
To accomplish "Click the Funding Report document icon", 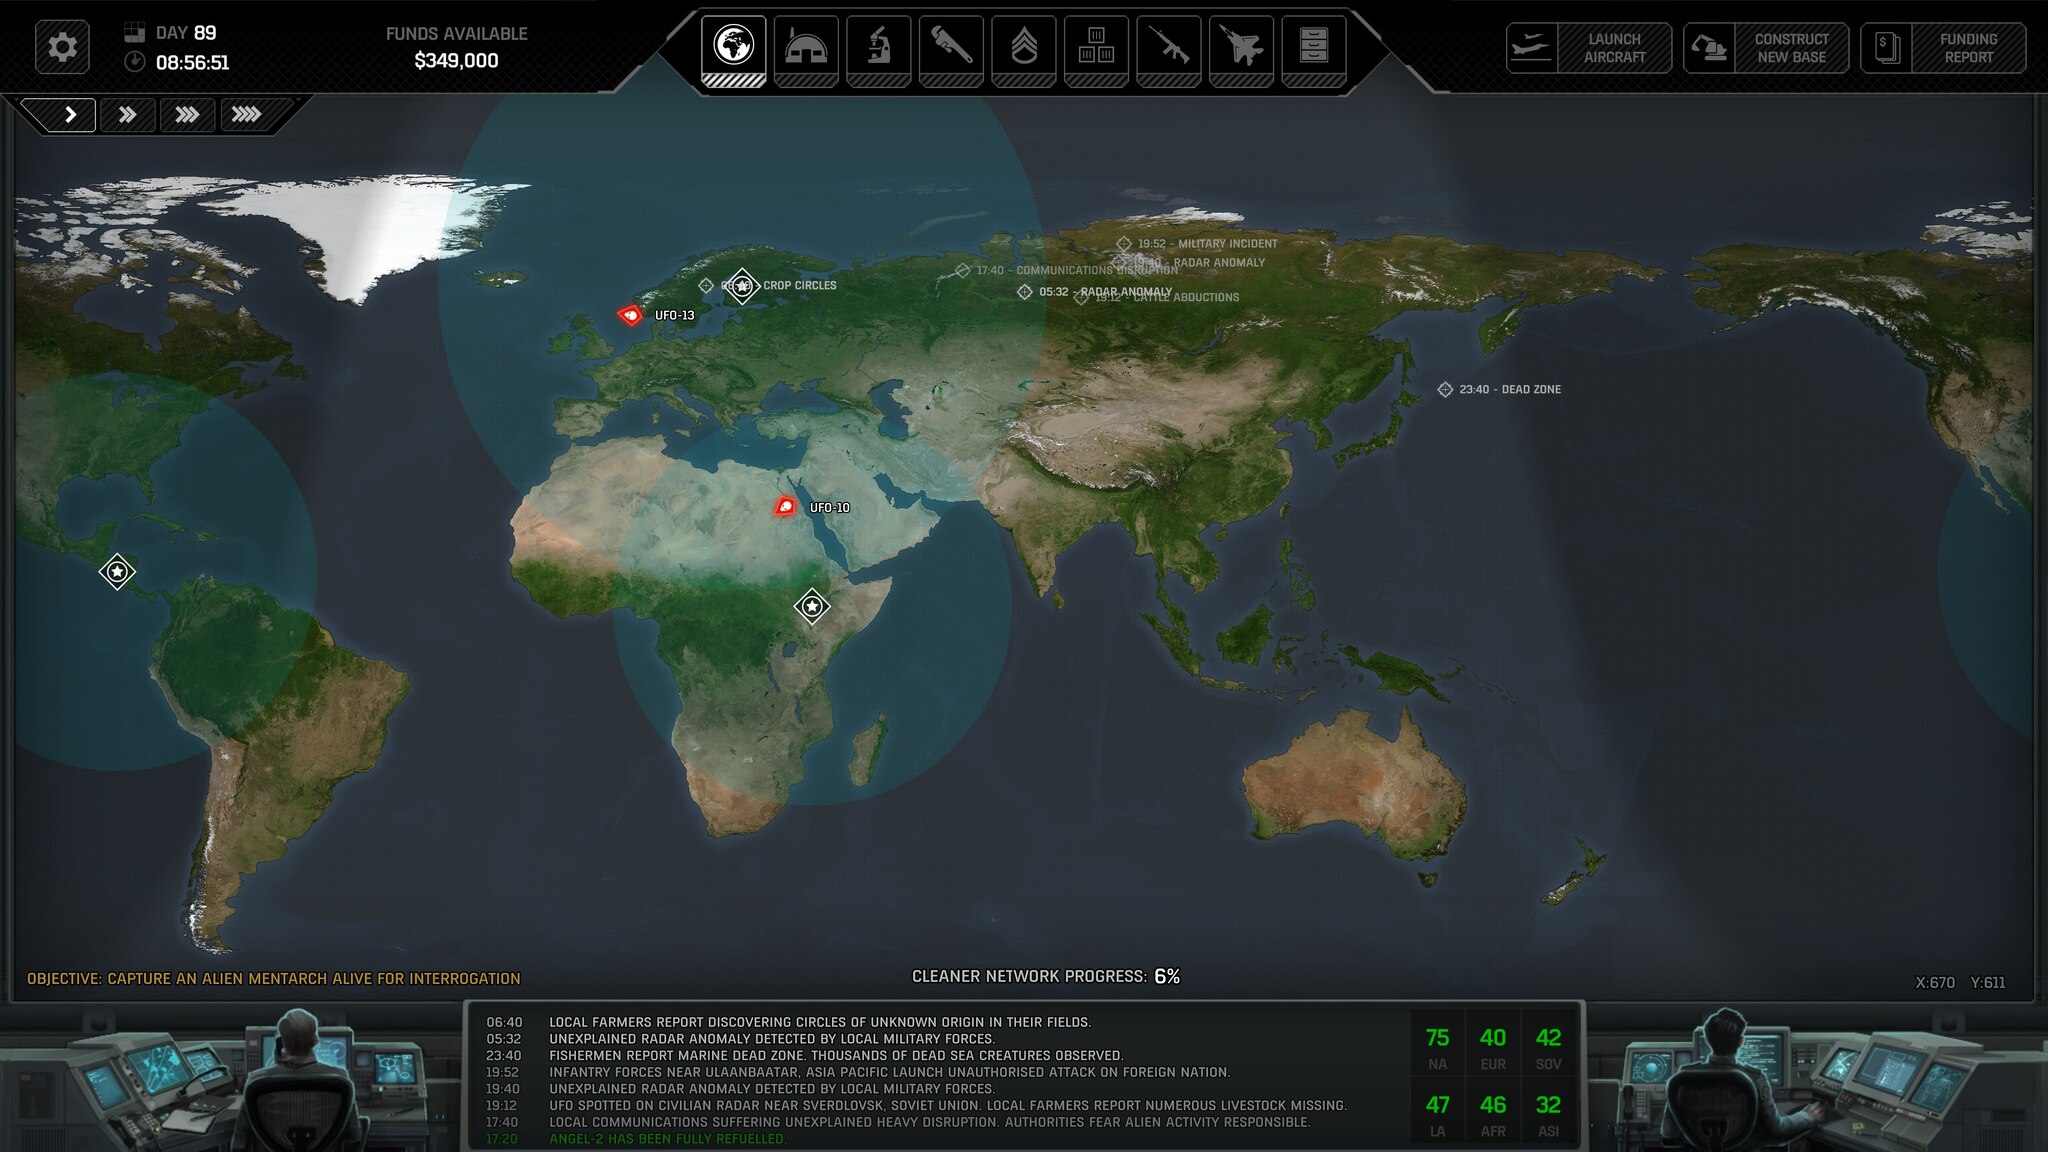I will pyautogui.click(x=1886, y=48).
